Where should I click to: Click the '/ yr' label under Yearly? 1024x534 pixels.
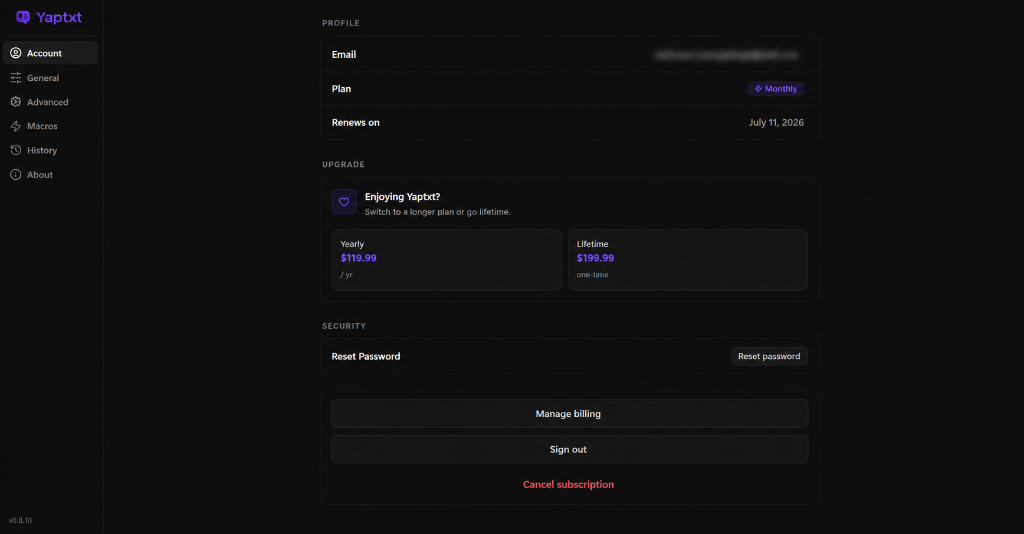[x=346, y=275]
